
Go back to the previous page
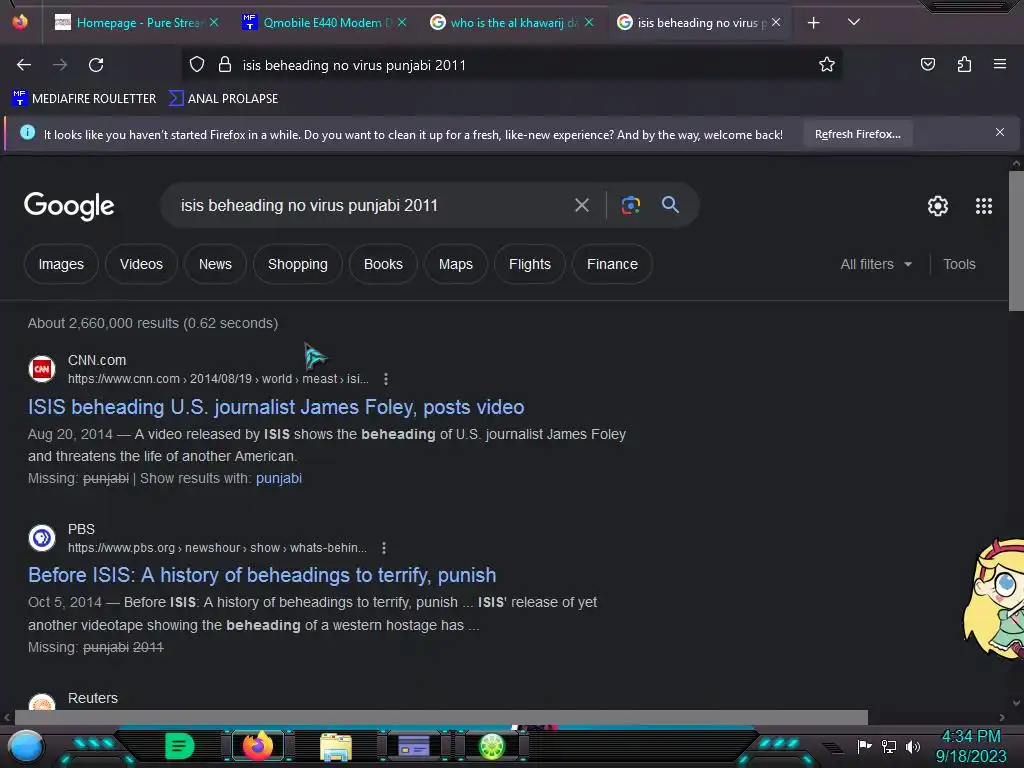(24, 65)
